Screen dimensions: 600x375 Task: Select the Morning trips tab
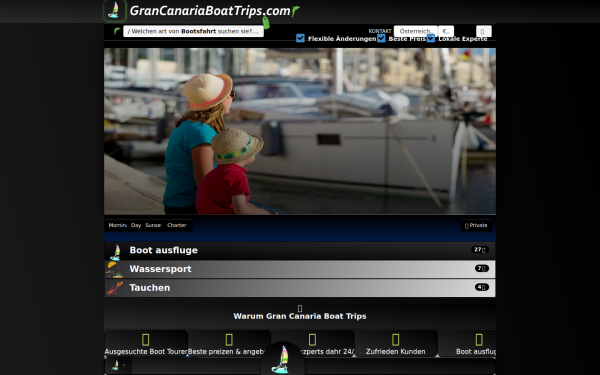[117, 225]
